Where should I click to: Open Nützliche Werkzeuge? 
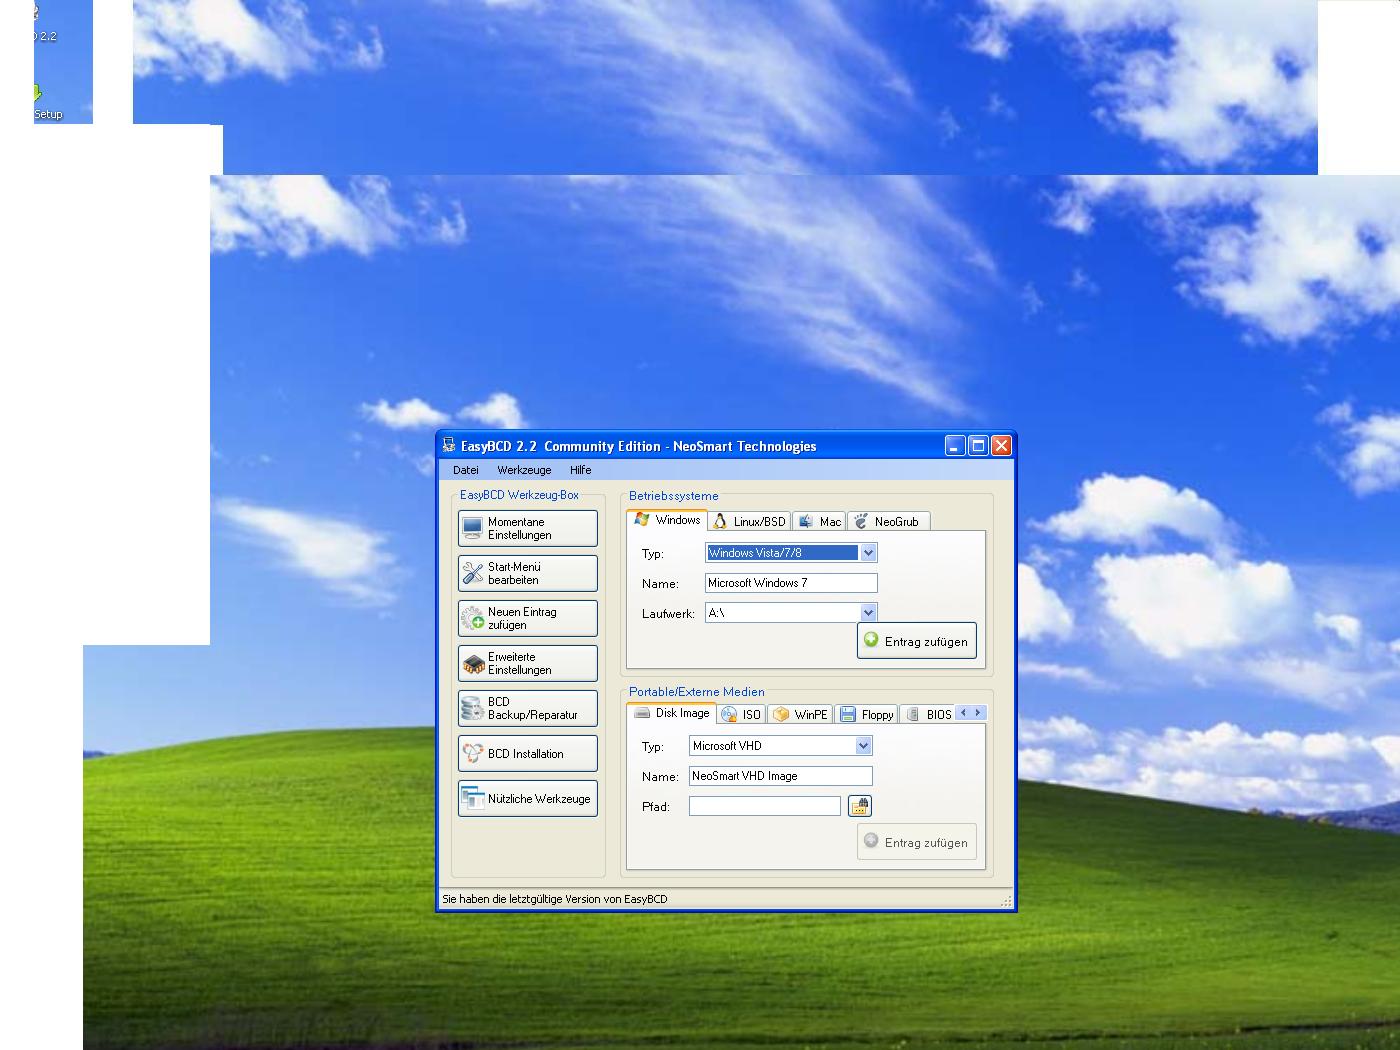point(528,798)
